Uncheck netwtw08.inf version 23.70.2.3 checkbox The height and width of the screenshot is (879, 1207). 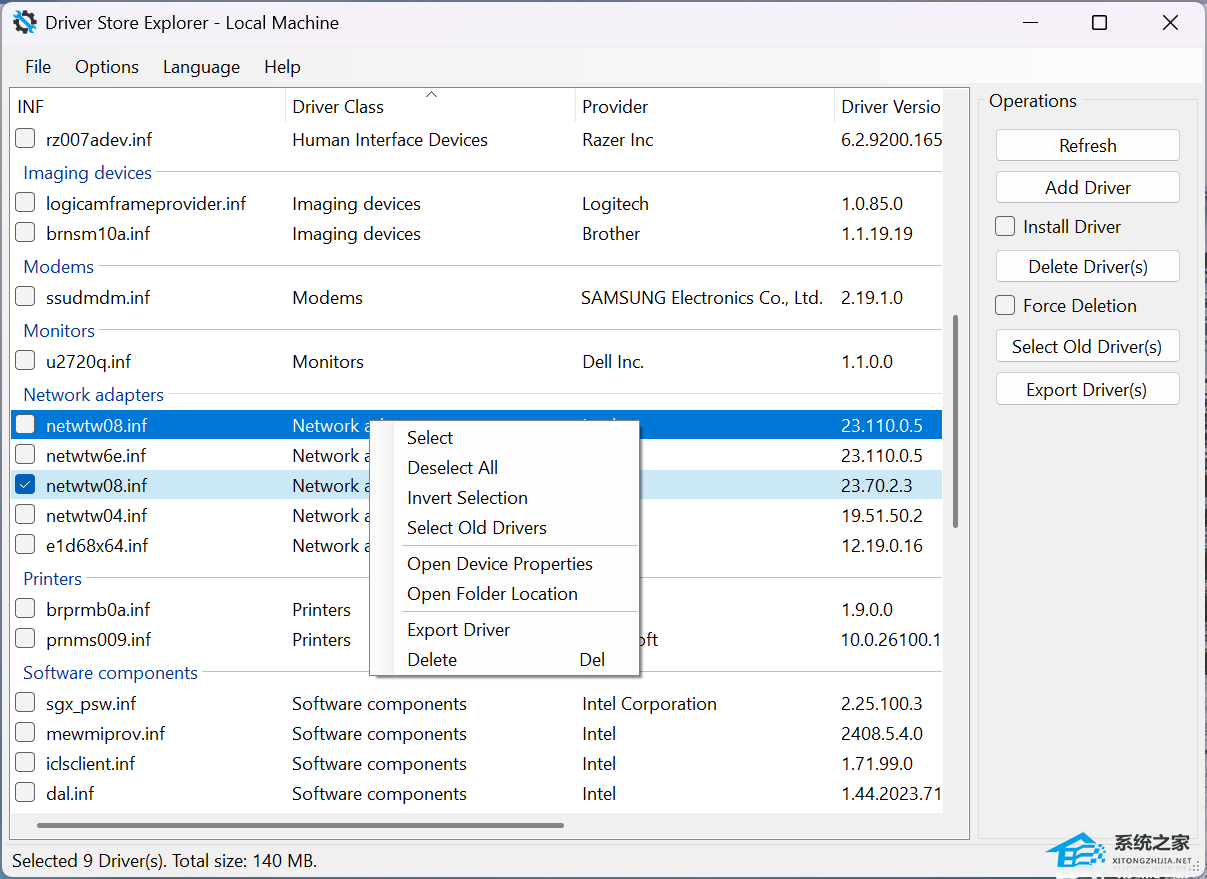pos(26,486)
